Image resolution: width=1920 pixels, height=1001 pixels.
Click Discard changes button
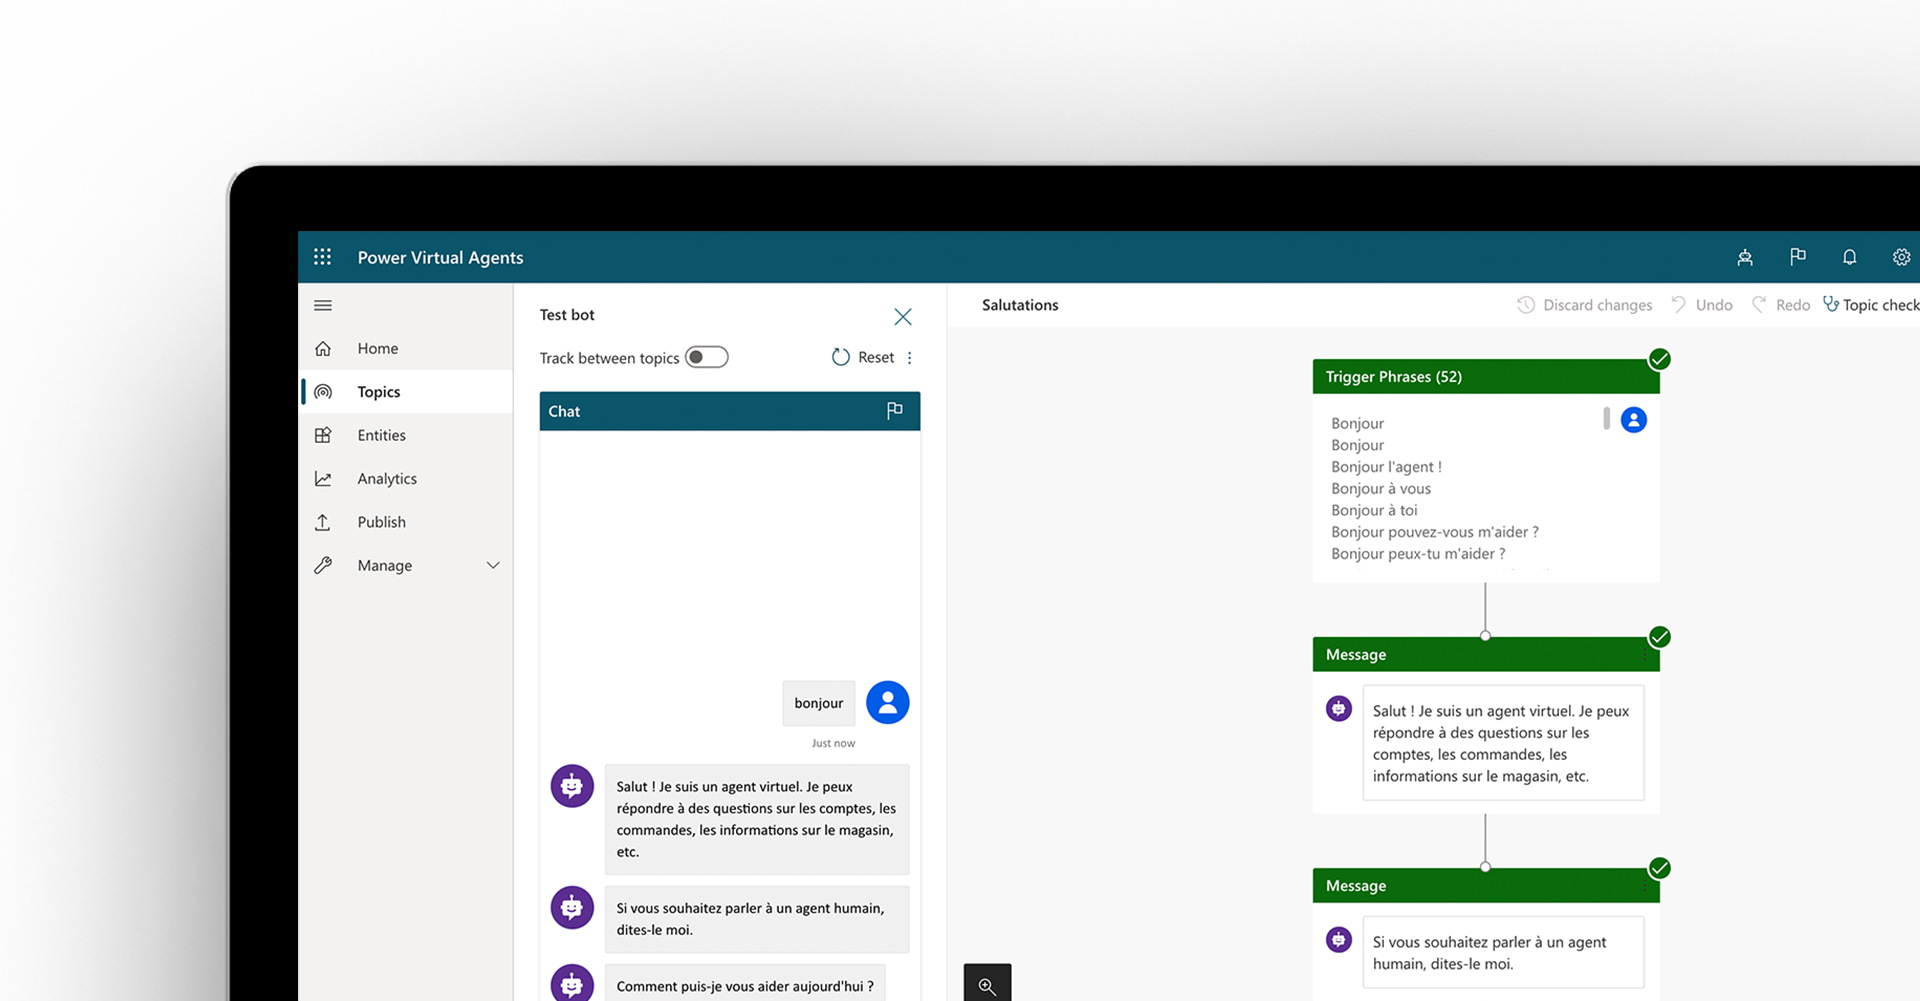click(1585, 305)
